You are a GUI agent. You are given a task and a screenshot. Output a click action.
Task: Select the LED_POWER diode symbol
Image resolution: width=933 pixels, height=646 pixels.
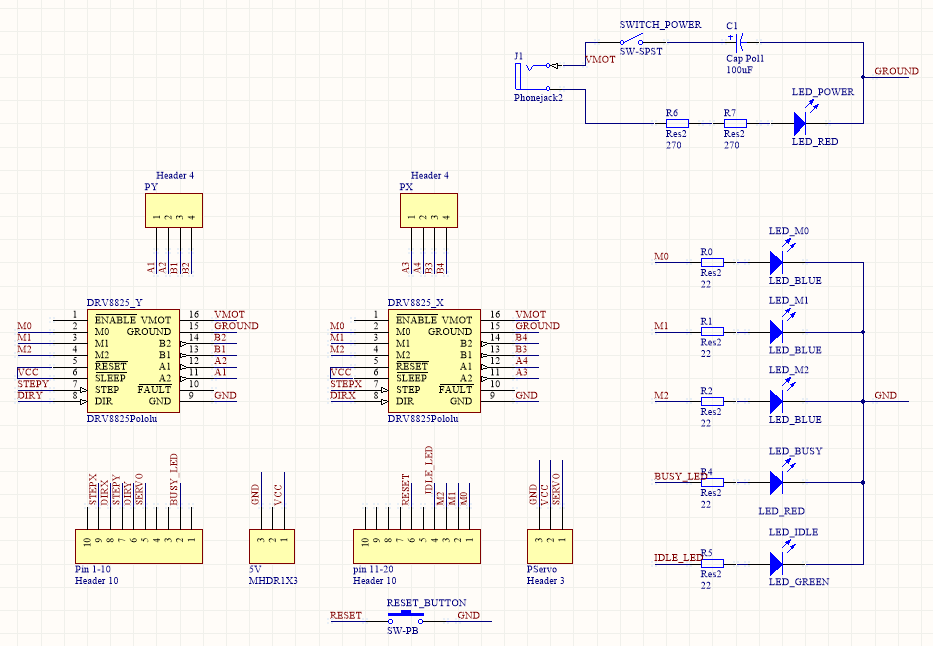800,123
